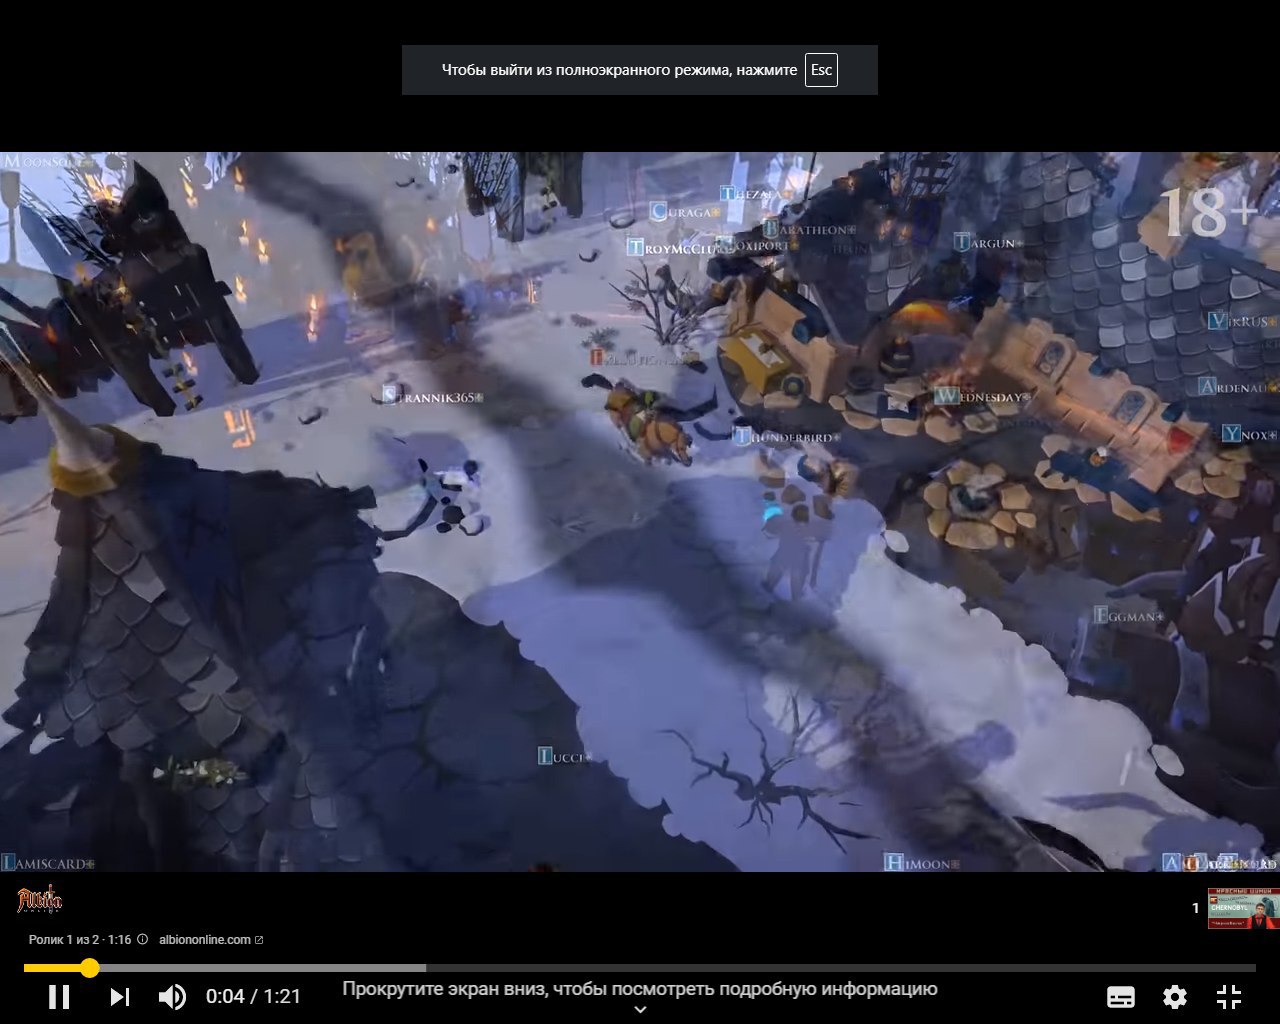Image resolution: width=1280 pixels, height=1024 pixels.
Task: Click the yellow progress bar scrubber
Action: 90,967
